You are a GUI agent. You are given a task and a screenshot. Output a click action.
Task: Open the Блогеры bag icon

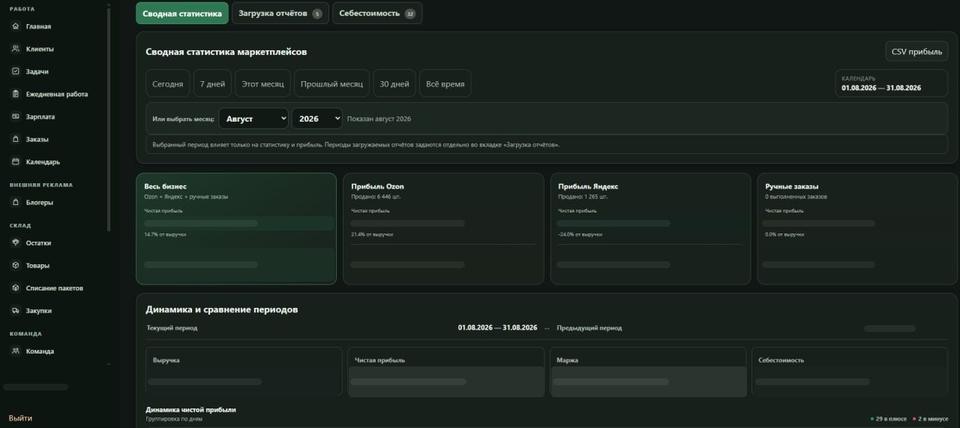click(x=16, y=202)
